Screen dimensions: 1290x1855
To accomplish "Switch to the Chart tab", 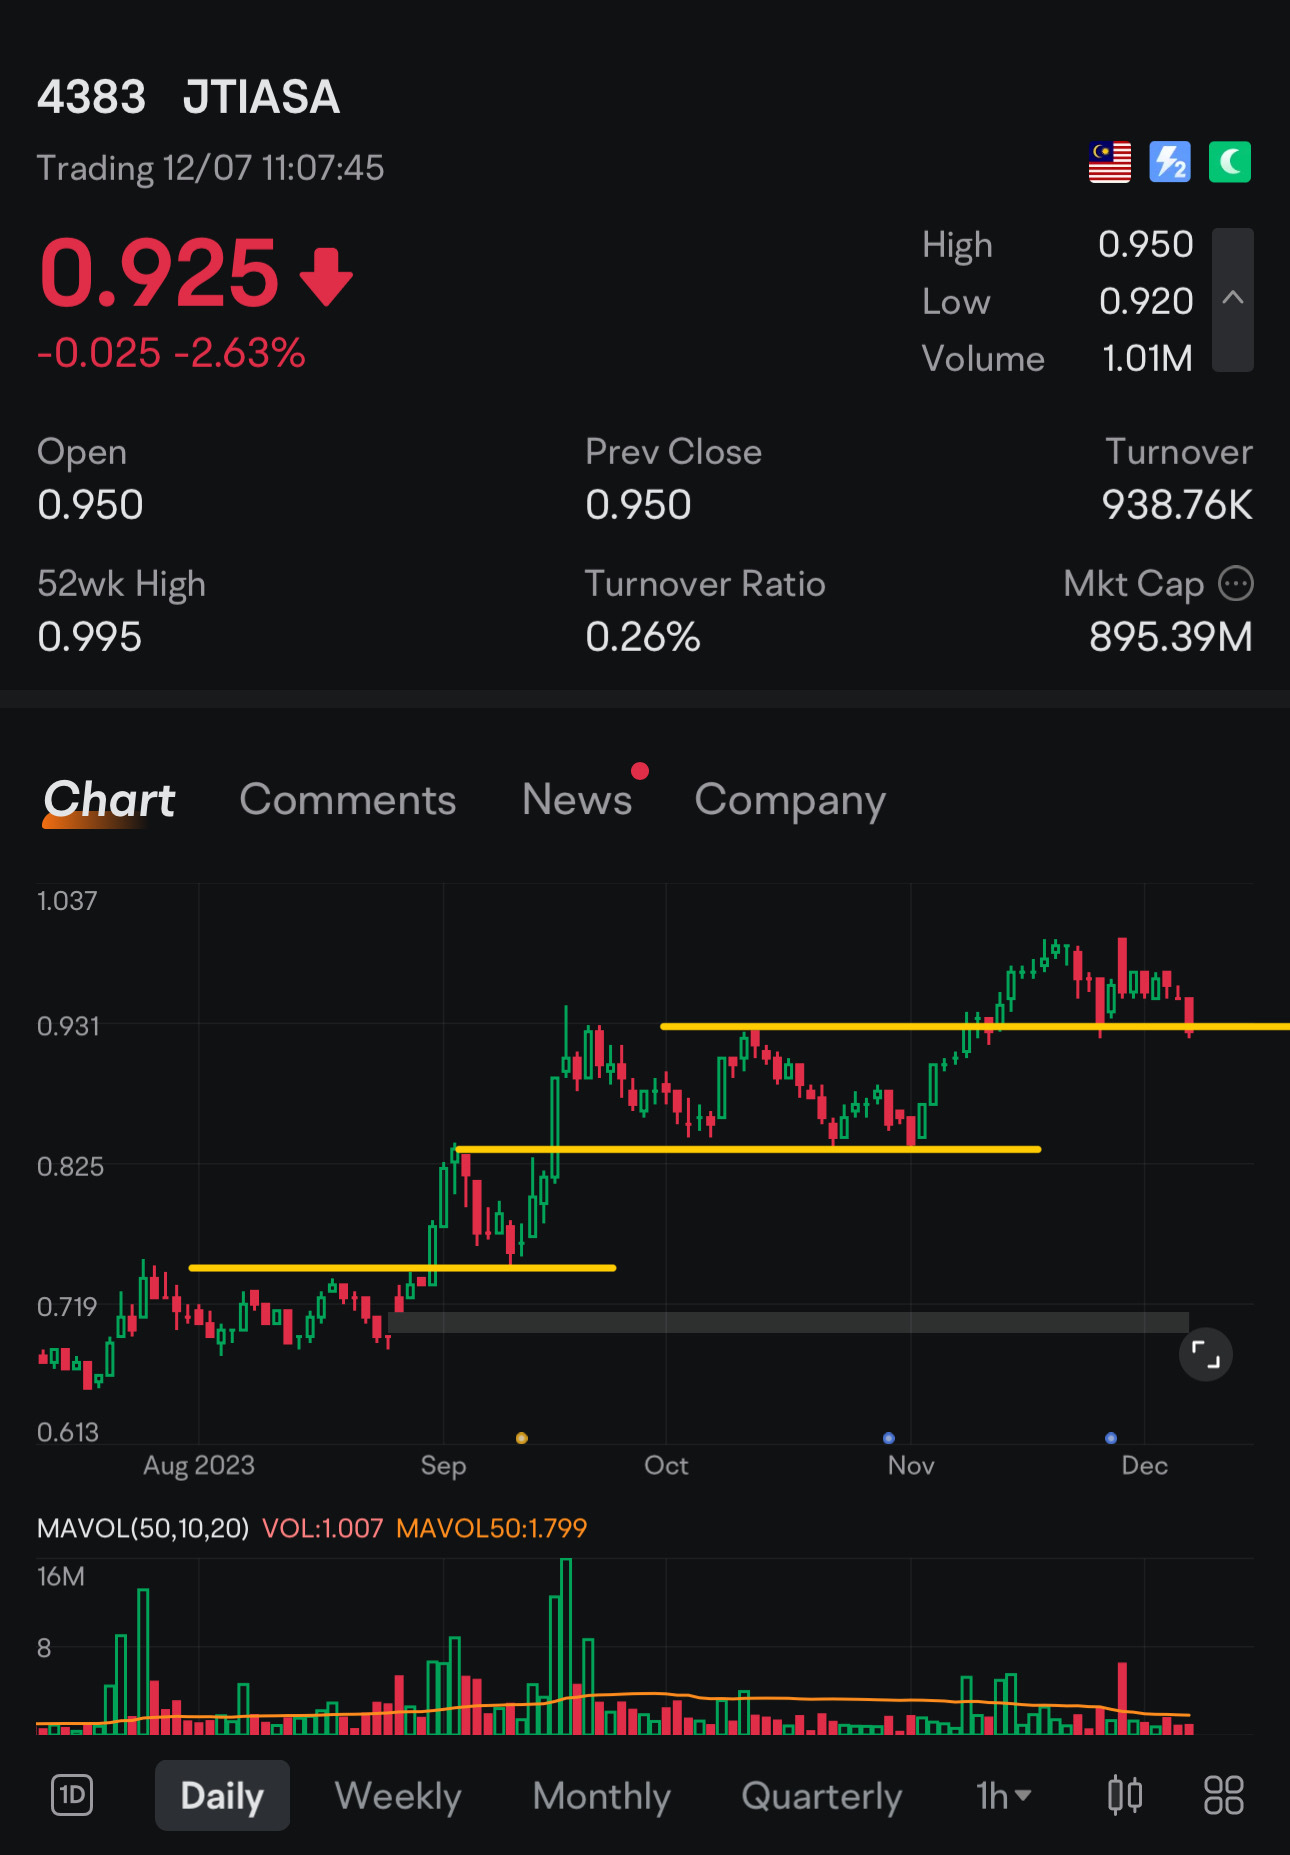I will (109, 800).
